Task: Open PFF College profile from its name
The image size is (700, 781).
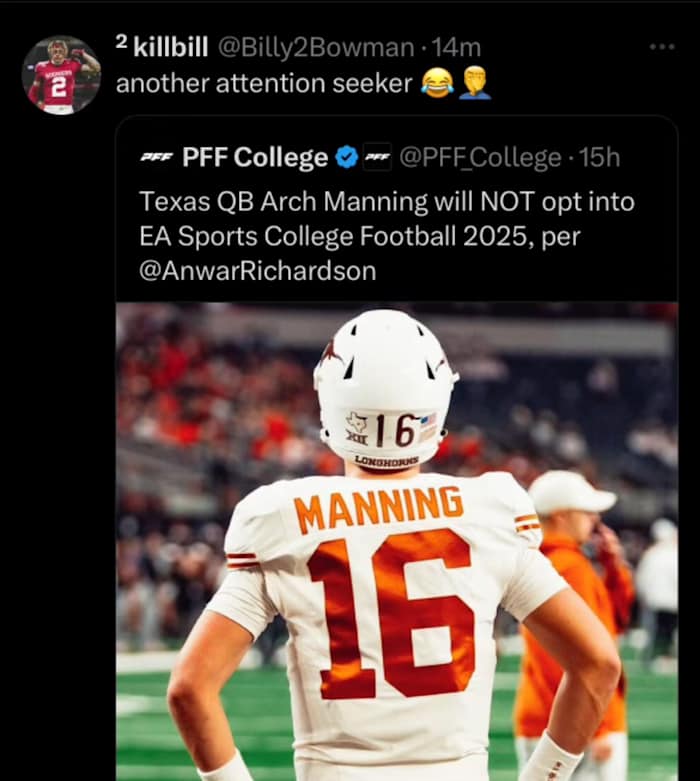Action: pyautogui.click(x=255, y=158)
